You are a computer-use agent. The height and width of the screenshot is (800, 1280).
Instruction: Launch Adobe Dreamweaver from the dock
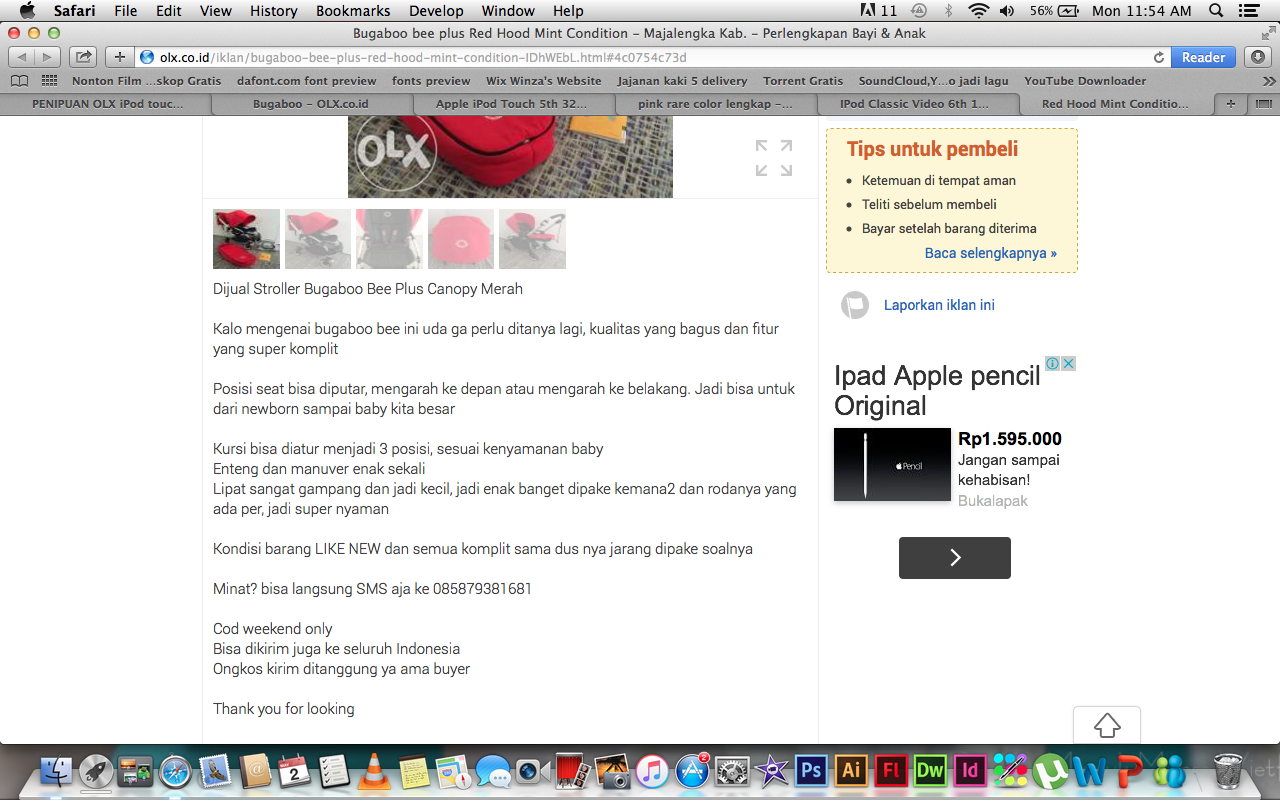(x=930, y=771)
